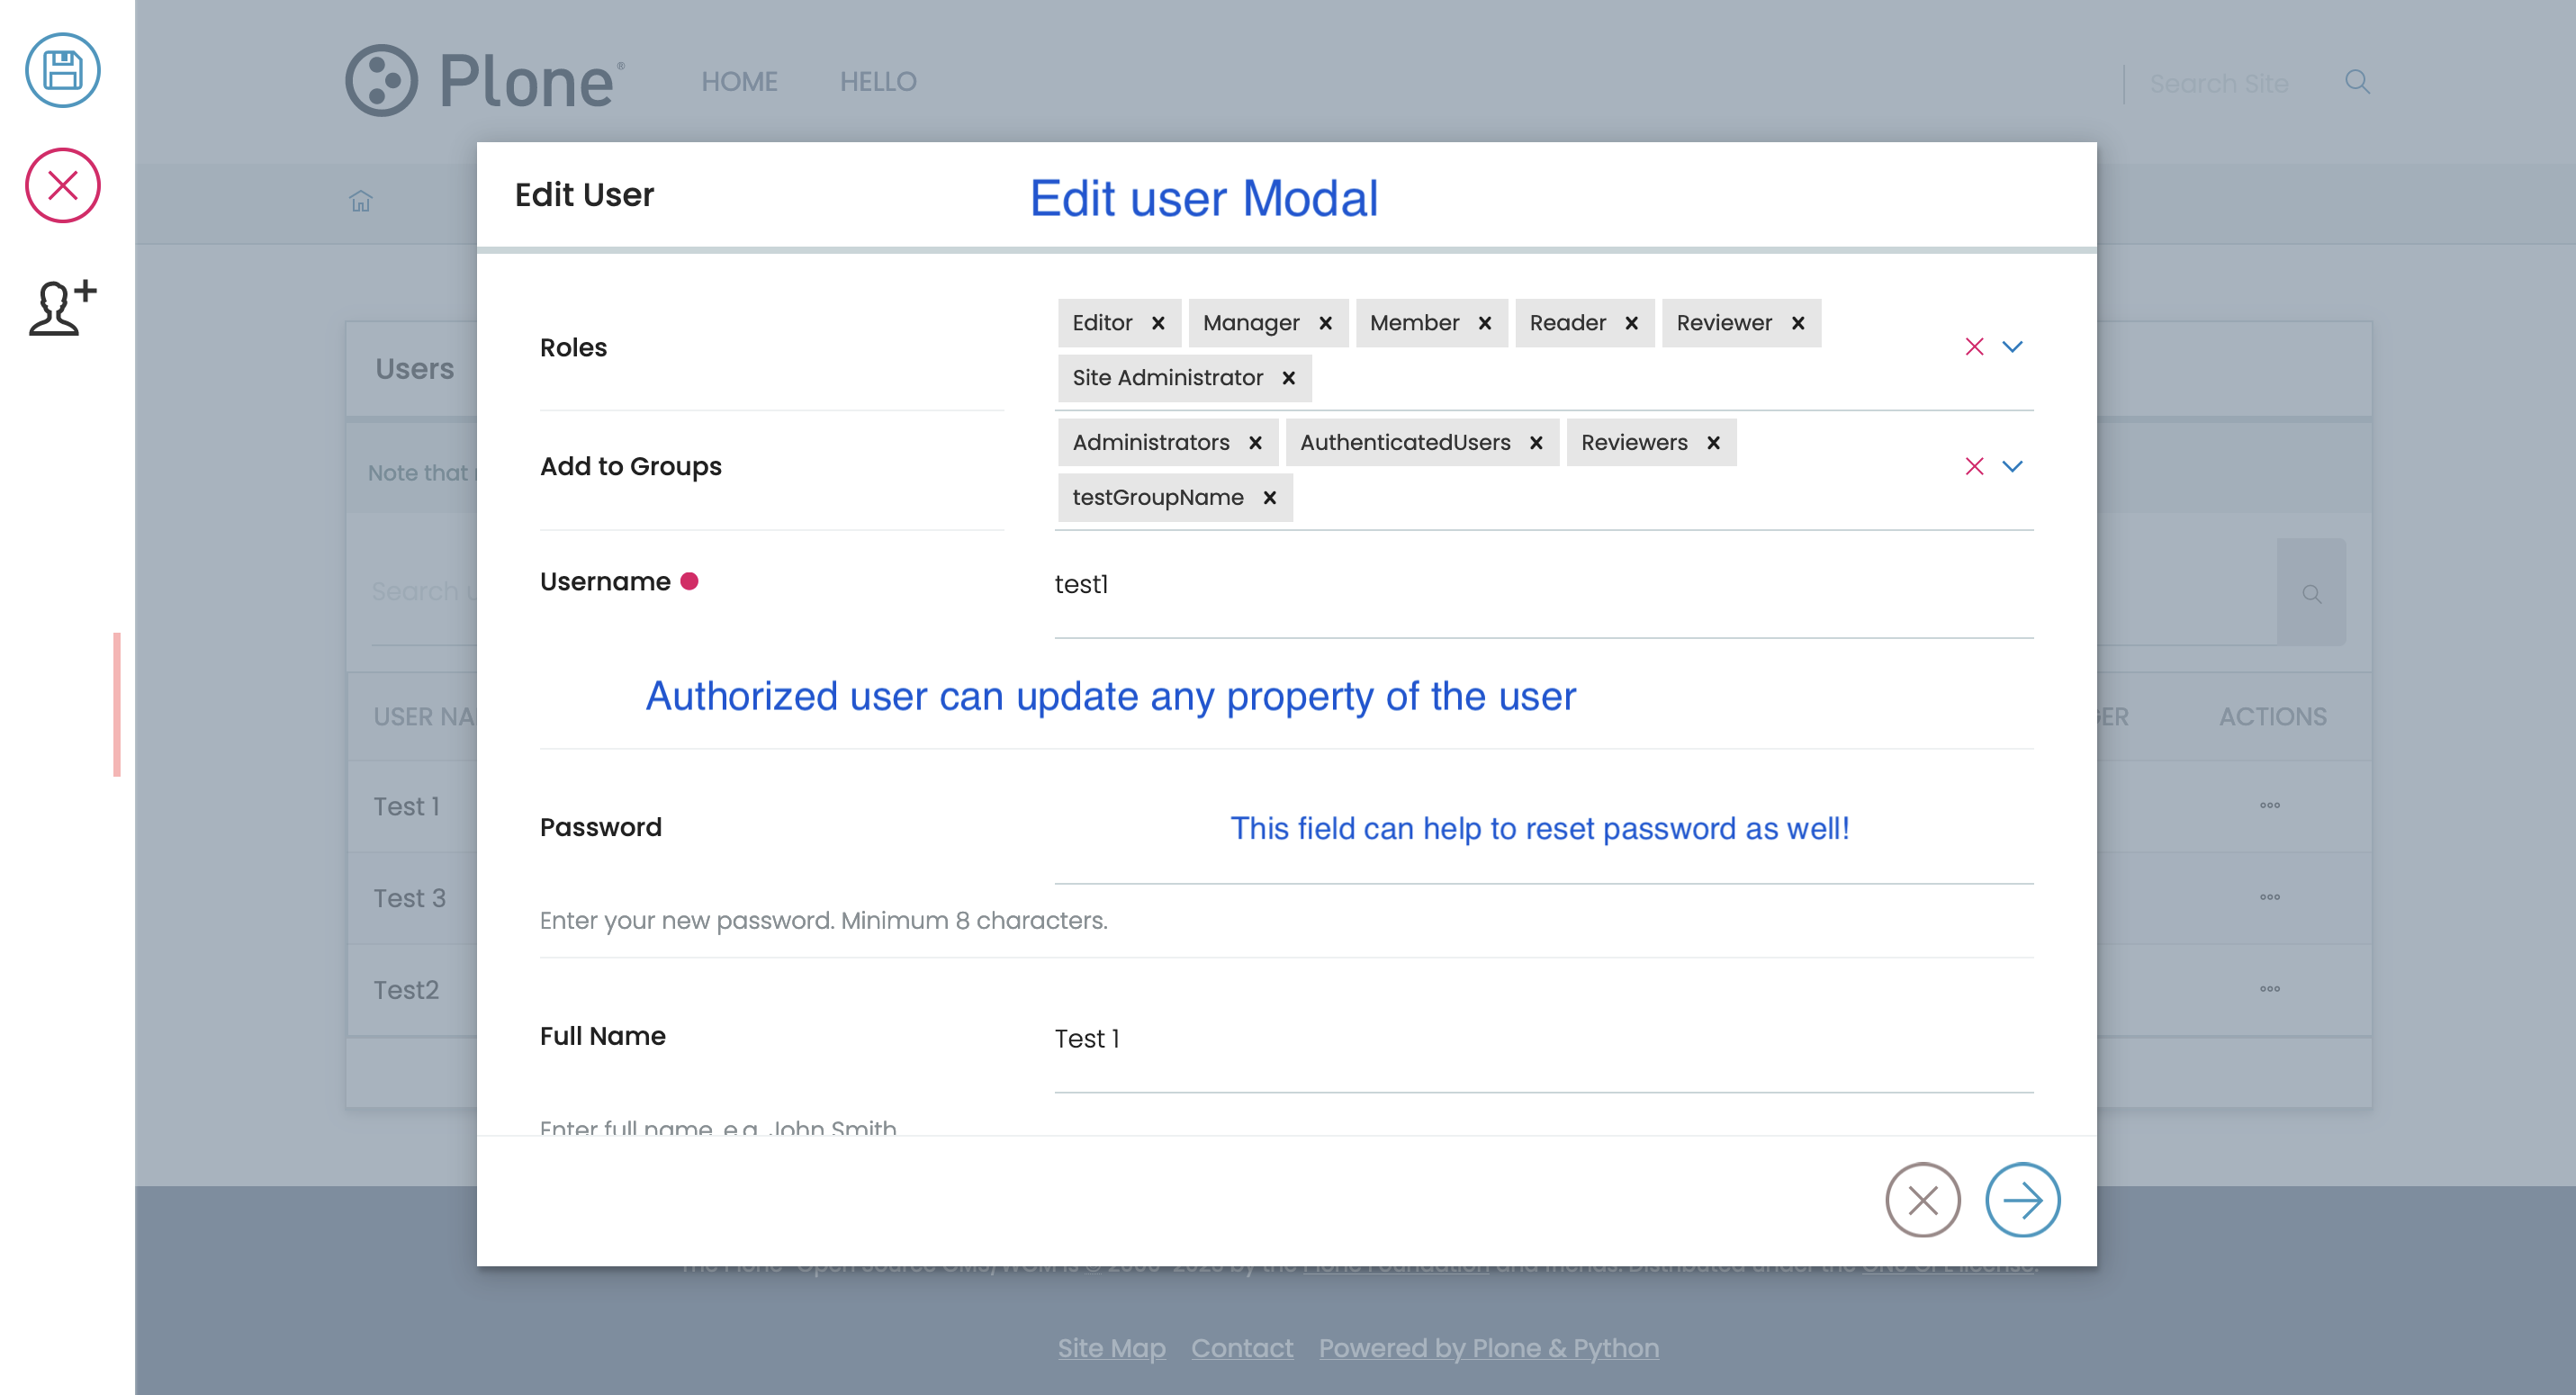Open actions menu for Test 1 row
Screen dimensions: 2576x1395
point(2269,806)
